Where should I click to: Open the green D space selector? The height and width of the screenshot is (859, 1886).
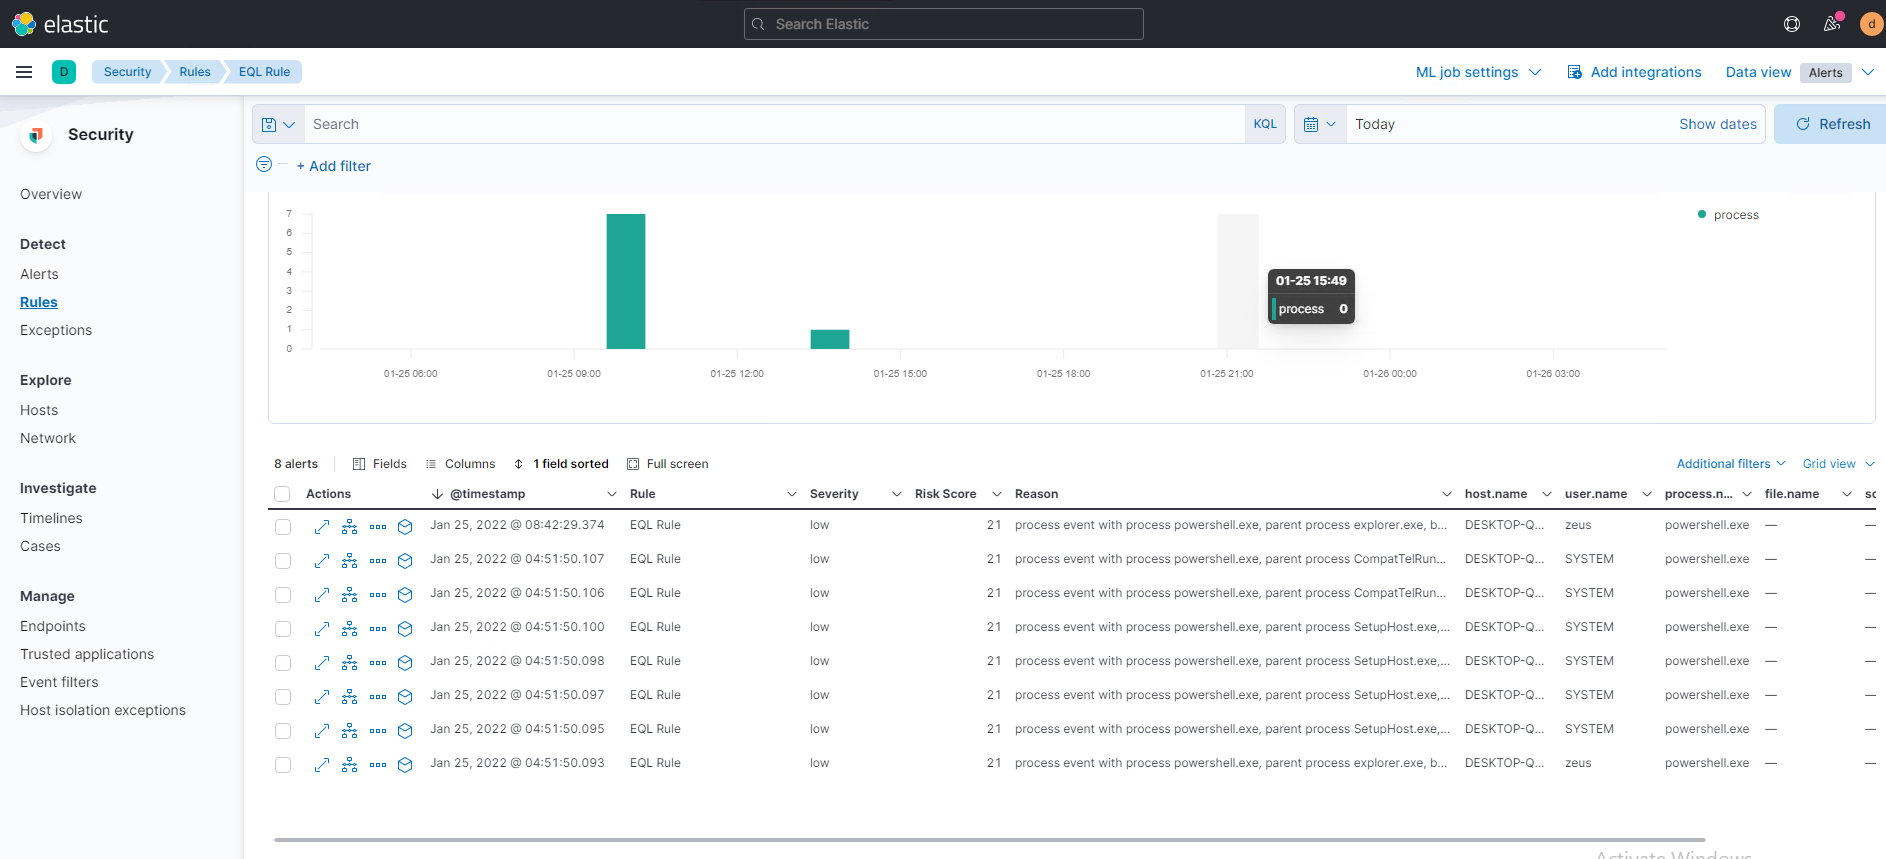click(x=64, y=72)
